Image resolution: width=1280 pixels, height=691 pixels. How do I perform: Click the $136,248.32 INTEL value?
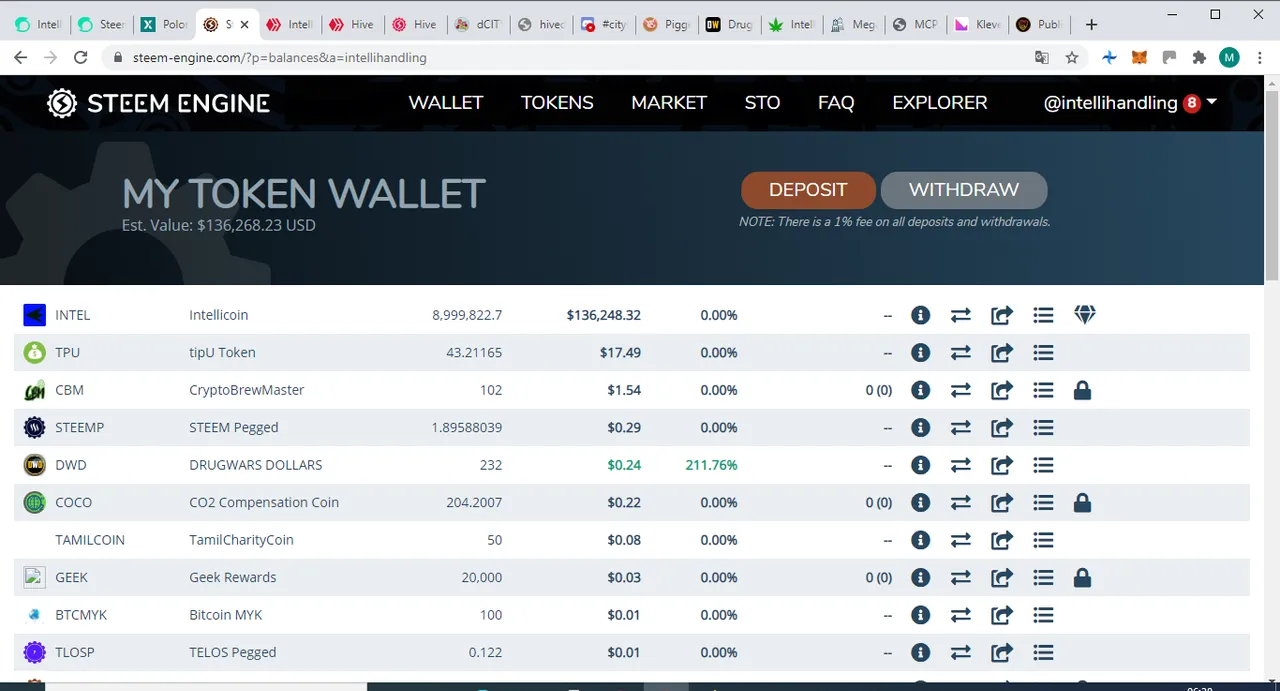tap(604, 315)
